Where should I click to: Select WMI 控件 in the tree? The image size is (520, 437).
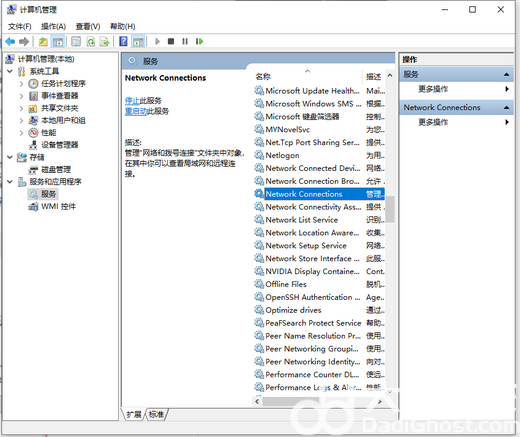point(59,206)
